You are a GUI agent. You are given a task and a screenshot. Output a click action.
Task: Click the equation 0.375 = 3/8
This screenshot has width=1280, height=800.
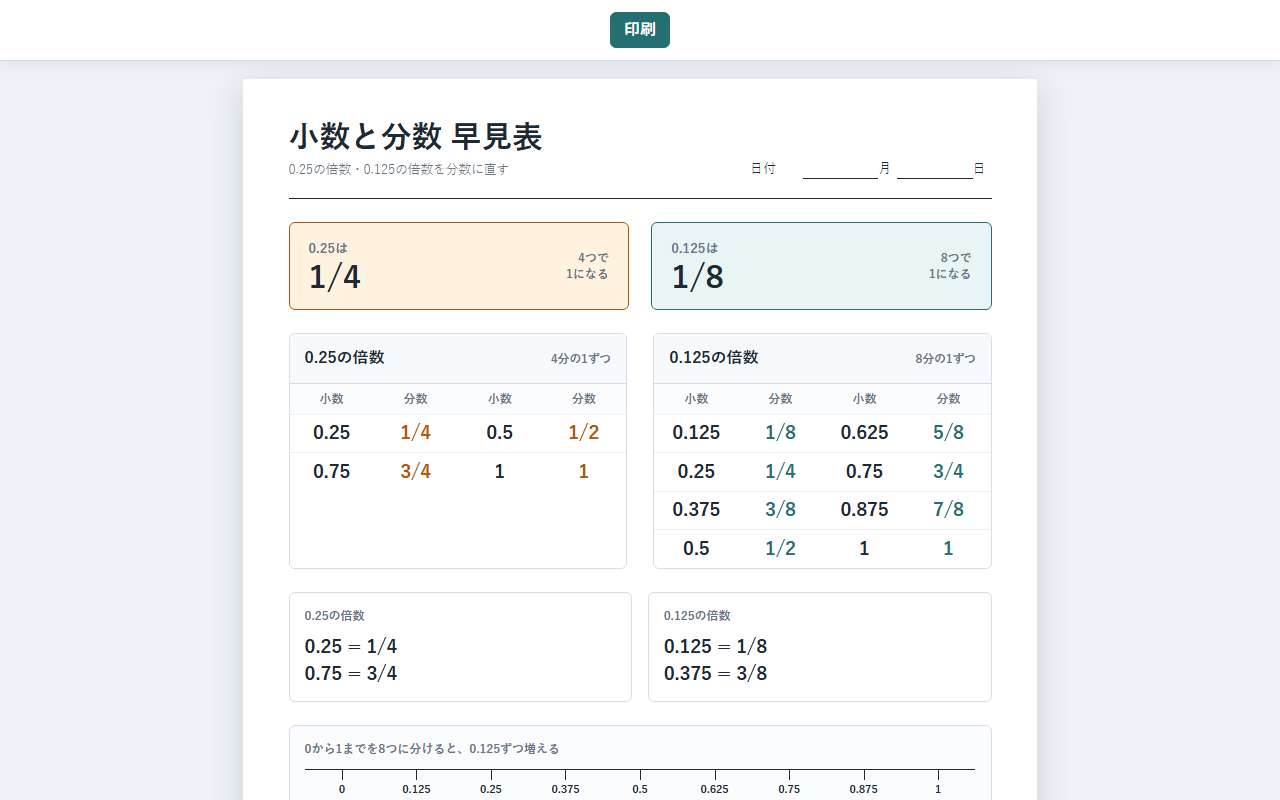point(716,674)
